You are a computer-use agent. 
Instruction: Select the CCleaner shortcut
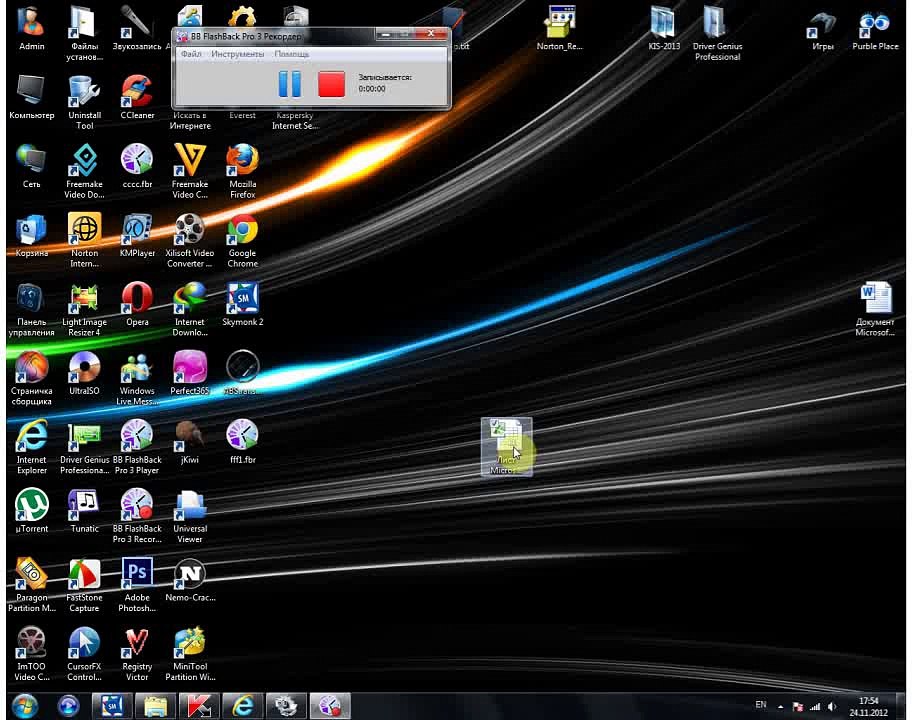[x=137, y=97]
